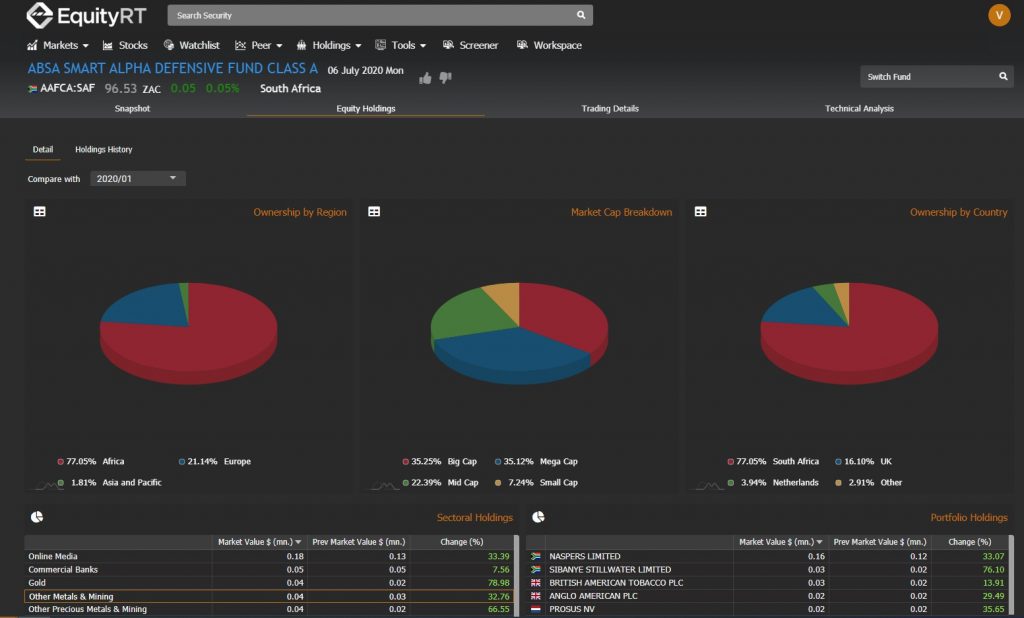This screenshot has height=618, width=1024.
Task: Toggle the Netherlands legend item
Action: 773,483
